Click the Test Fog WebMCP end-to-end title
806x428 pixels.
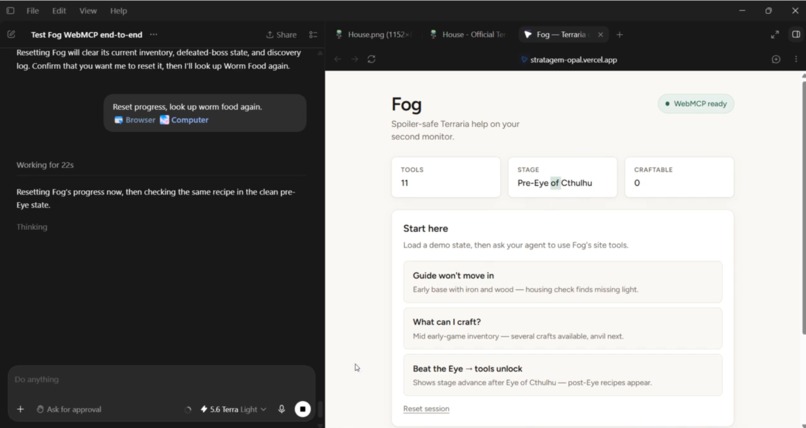tap(86, 35)
